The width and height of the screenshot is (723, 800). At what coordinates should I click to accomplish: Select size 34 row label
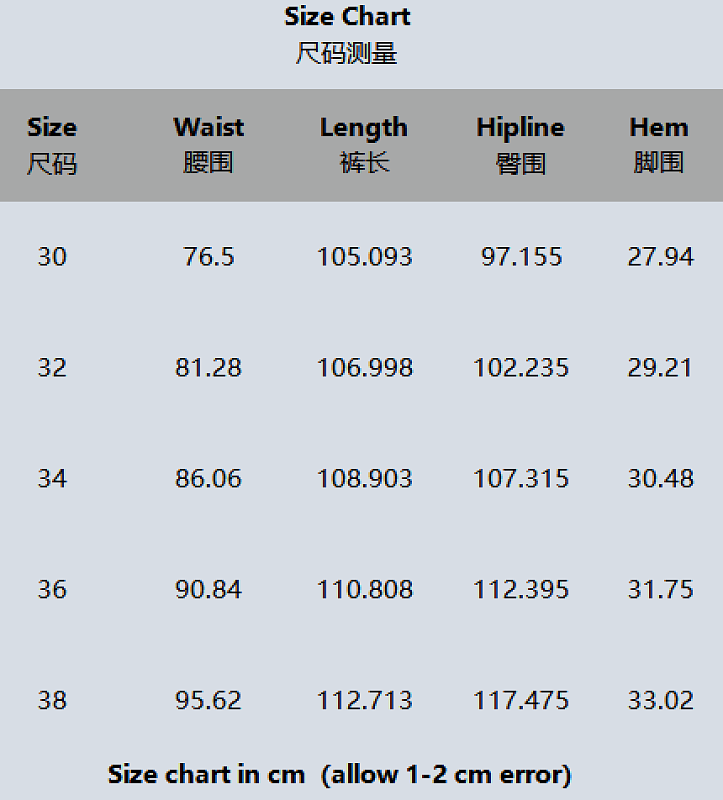click(52, 479)
